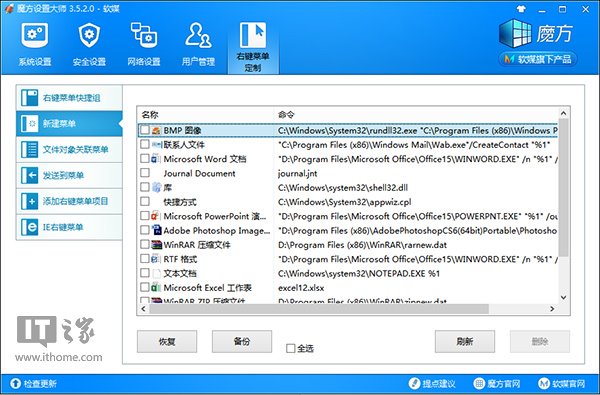Open the 魔方官网 link
The height and width of the screenshot is (395, 600).
tap(497, 384)
